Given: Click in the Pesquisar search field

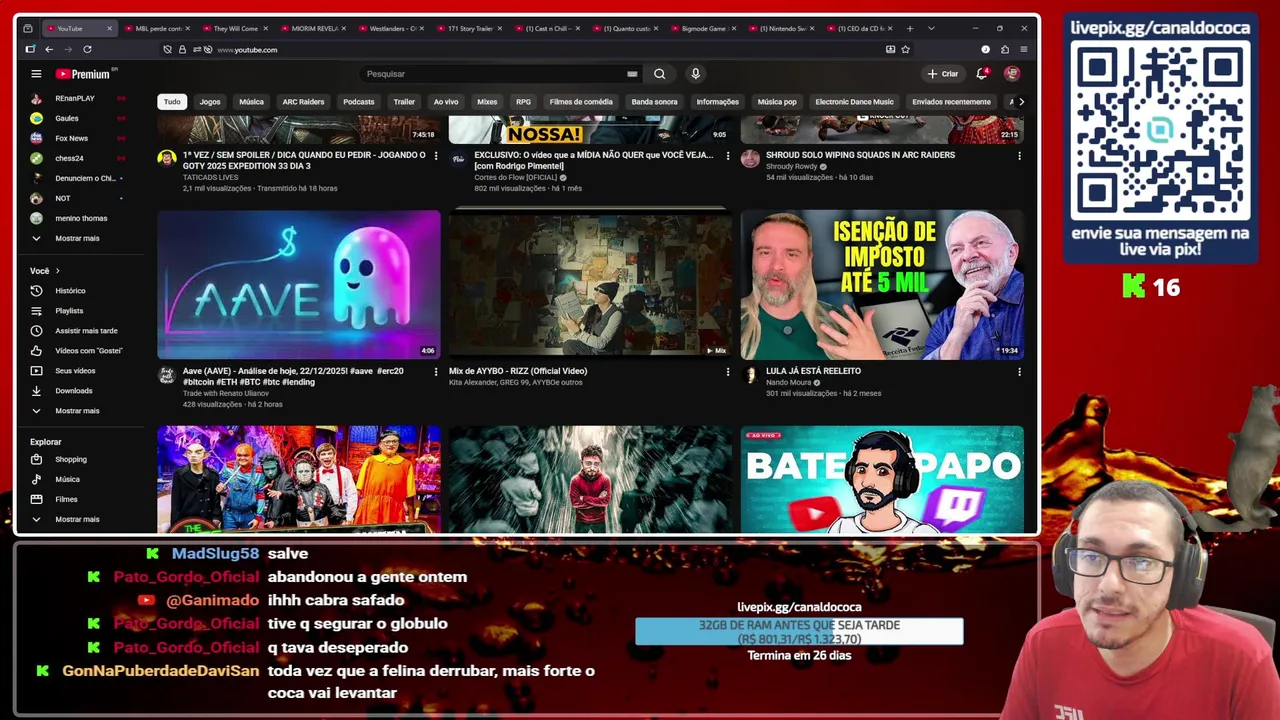Looking at the screenshot, I should pyautogui.click(x=490, y=74).
